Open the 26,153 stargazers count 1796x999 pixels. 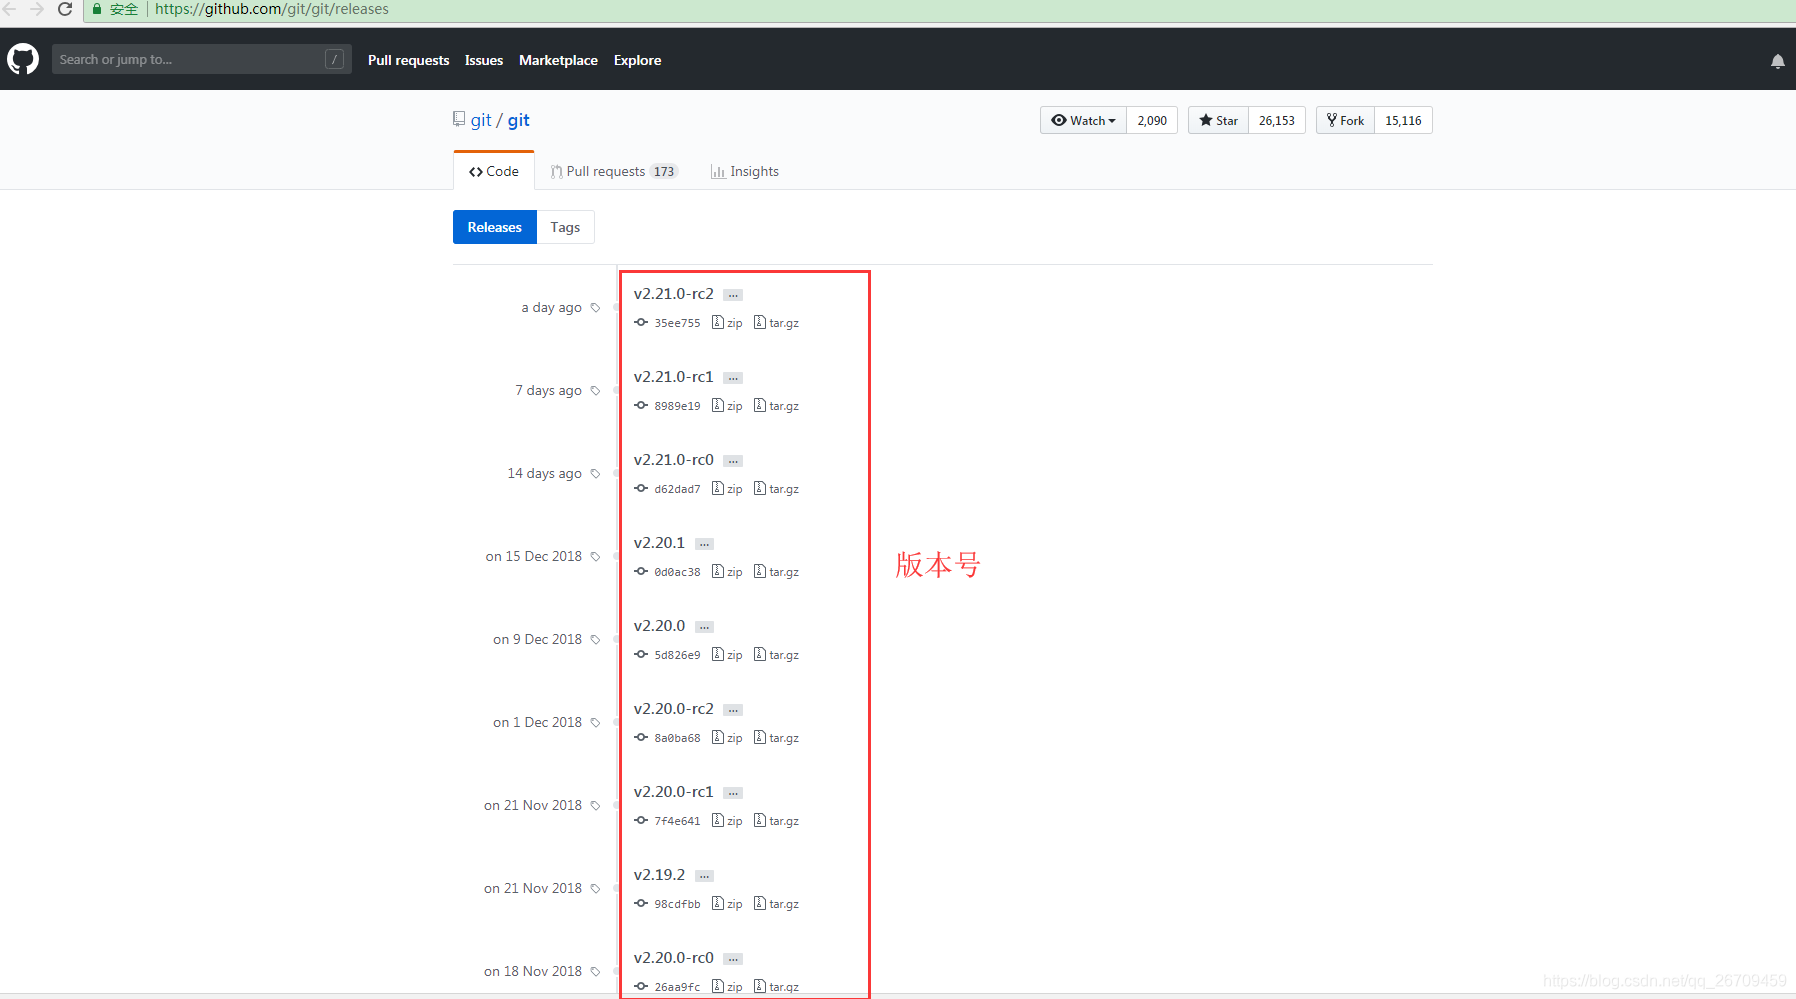[x=1277, y=120]
